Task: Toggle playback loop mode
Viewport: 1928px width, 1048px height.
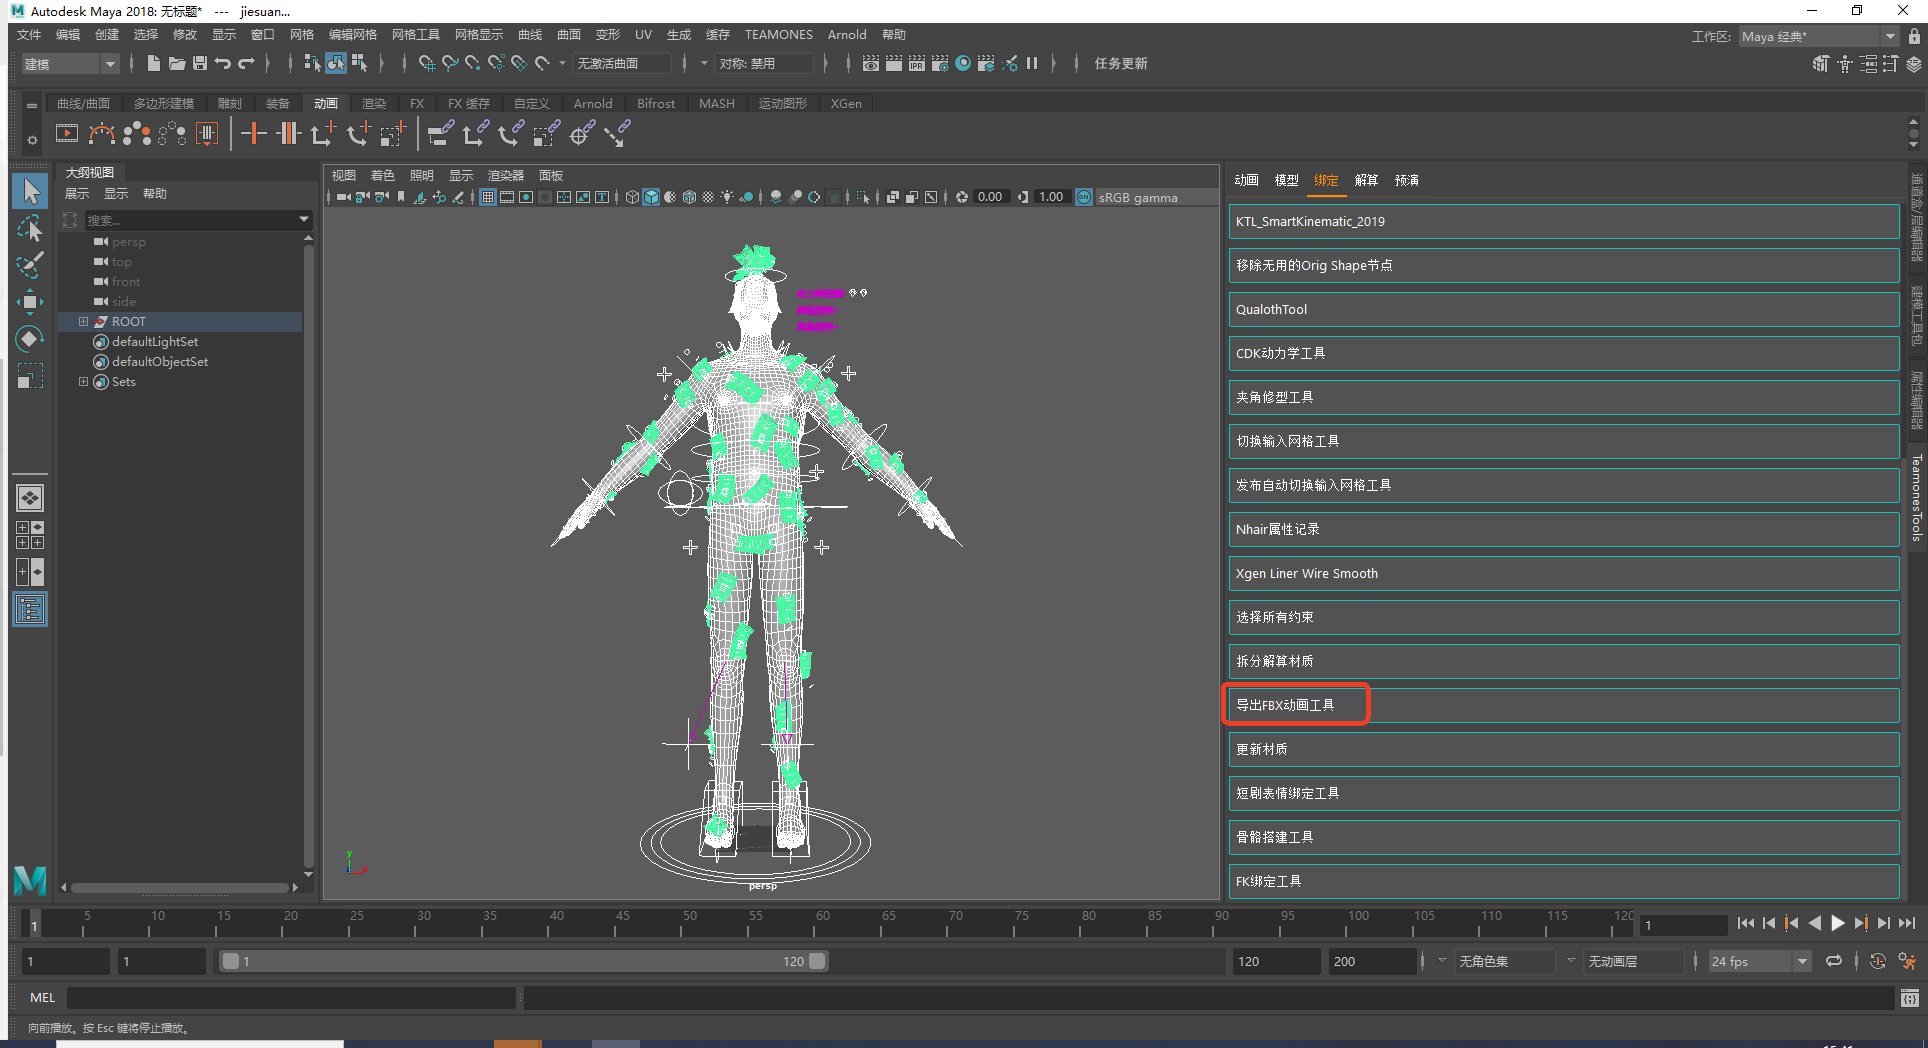Action: pyautogui.click(x=1833, y=961)
